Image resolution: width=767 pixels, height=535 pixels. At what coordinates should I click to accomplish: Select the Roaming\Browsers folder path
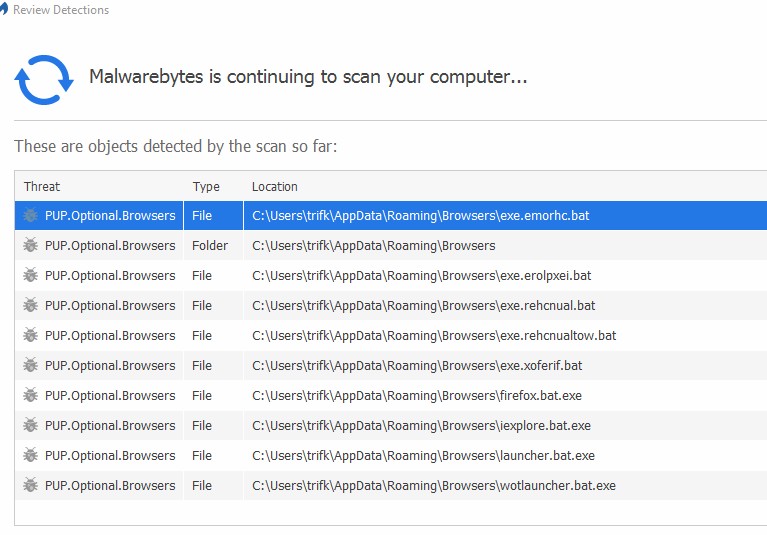coord(374,245)
